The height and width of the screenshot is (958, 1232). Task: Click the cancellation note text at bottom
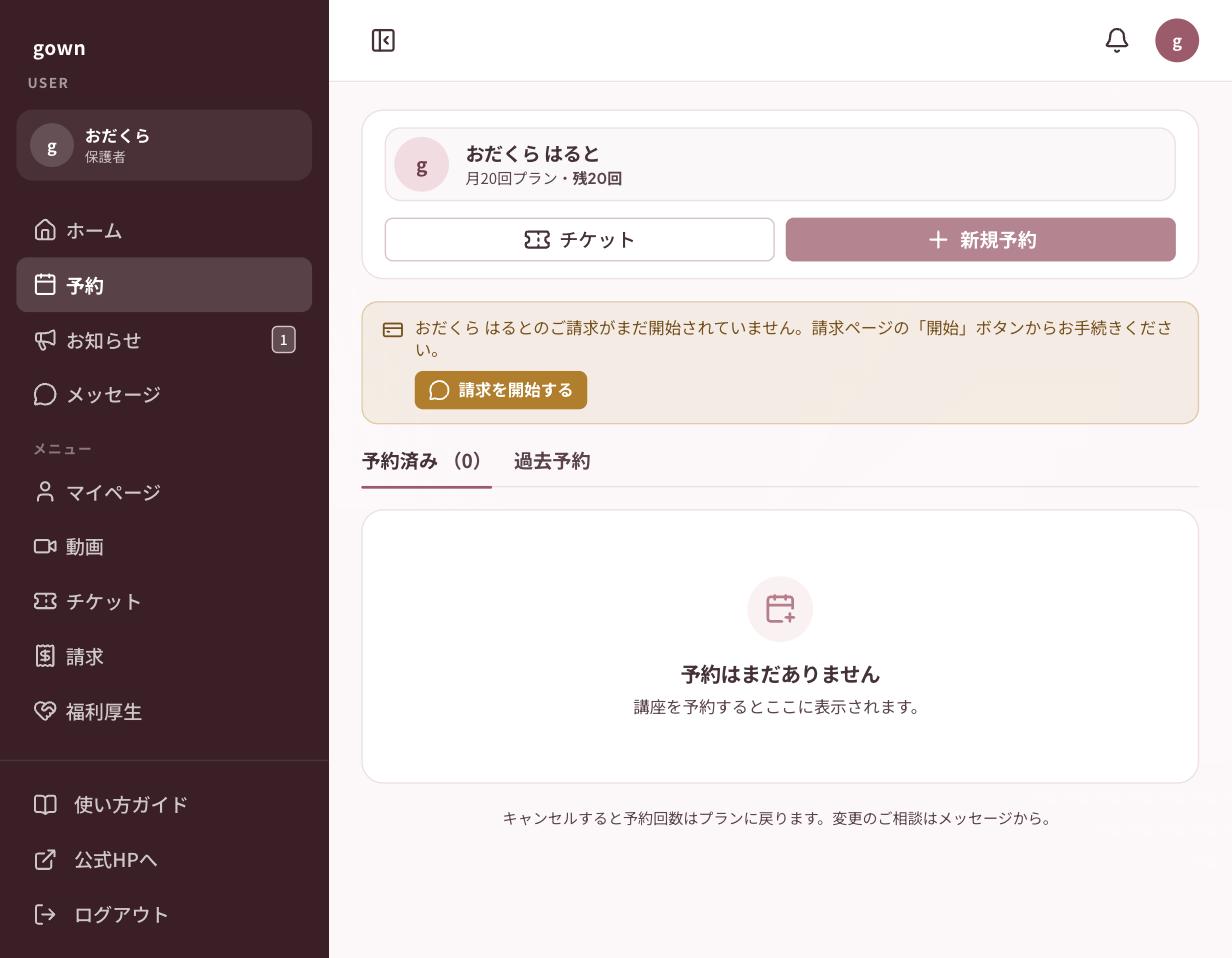[777, 818]
